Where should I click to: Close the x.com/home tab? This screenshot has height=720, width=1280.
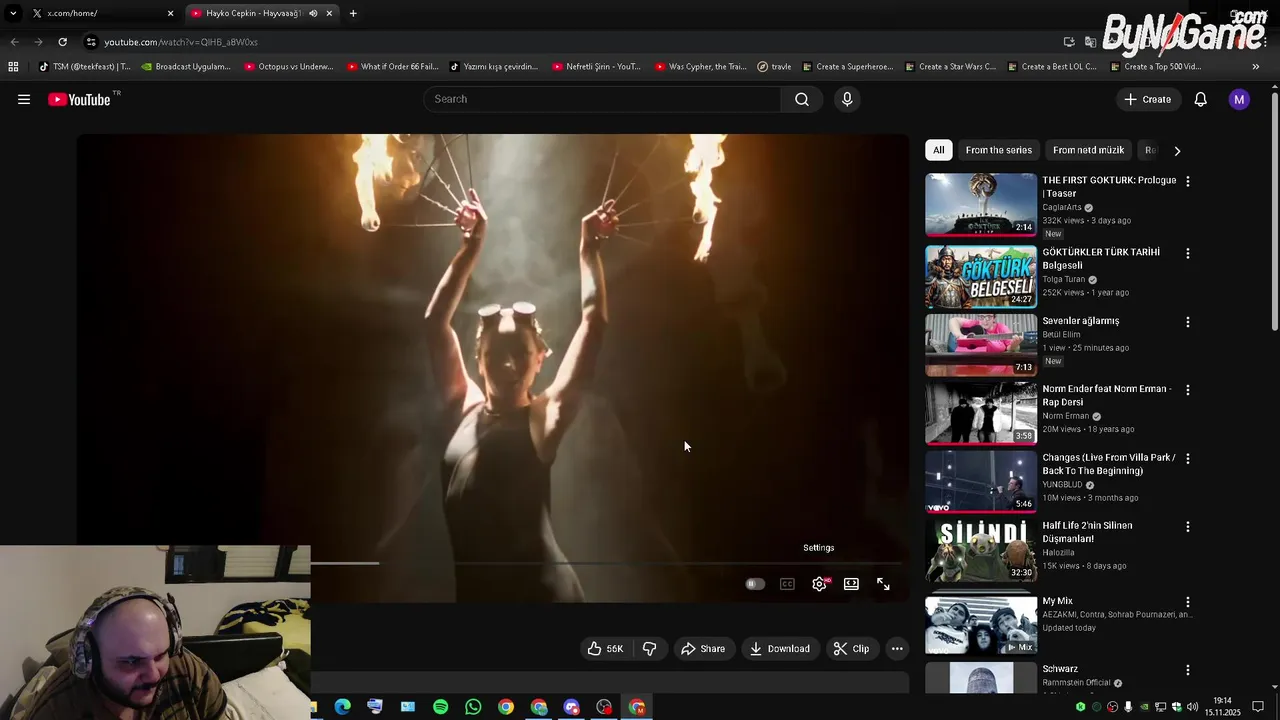pos(170,13)
